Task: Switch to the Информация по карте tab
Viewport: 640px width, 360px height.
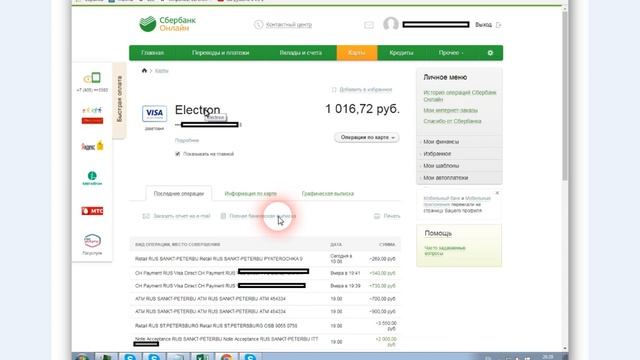Action: pyautogui.click(x=251, y=193)
